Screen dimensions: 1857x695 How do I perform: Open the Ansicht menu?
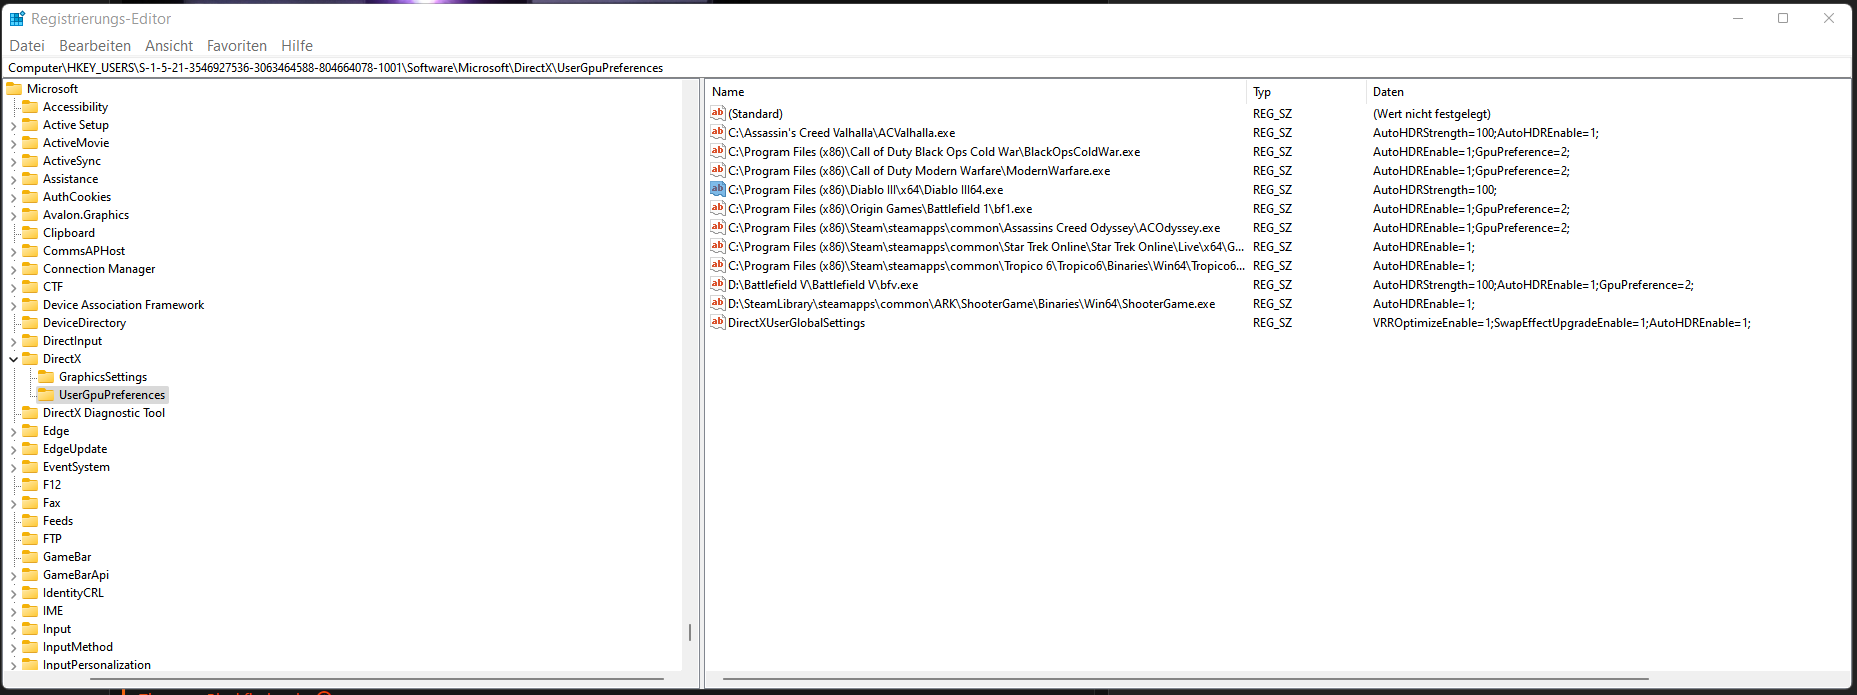tap(169, 46)
